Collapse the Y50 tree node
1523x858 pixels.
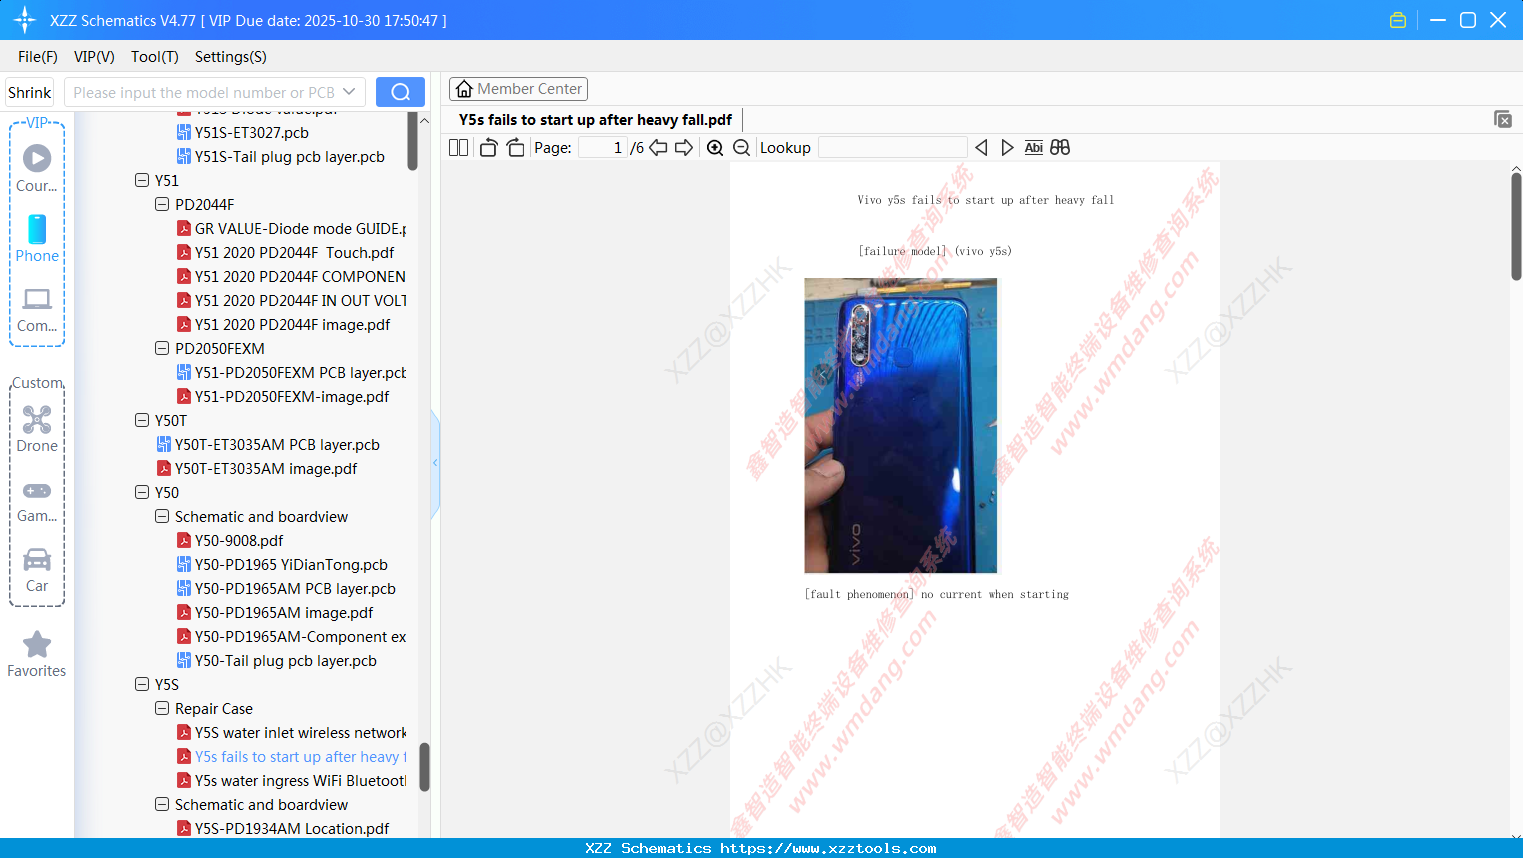point(142,492)
